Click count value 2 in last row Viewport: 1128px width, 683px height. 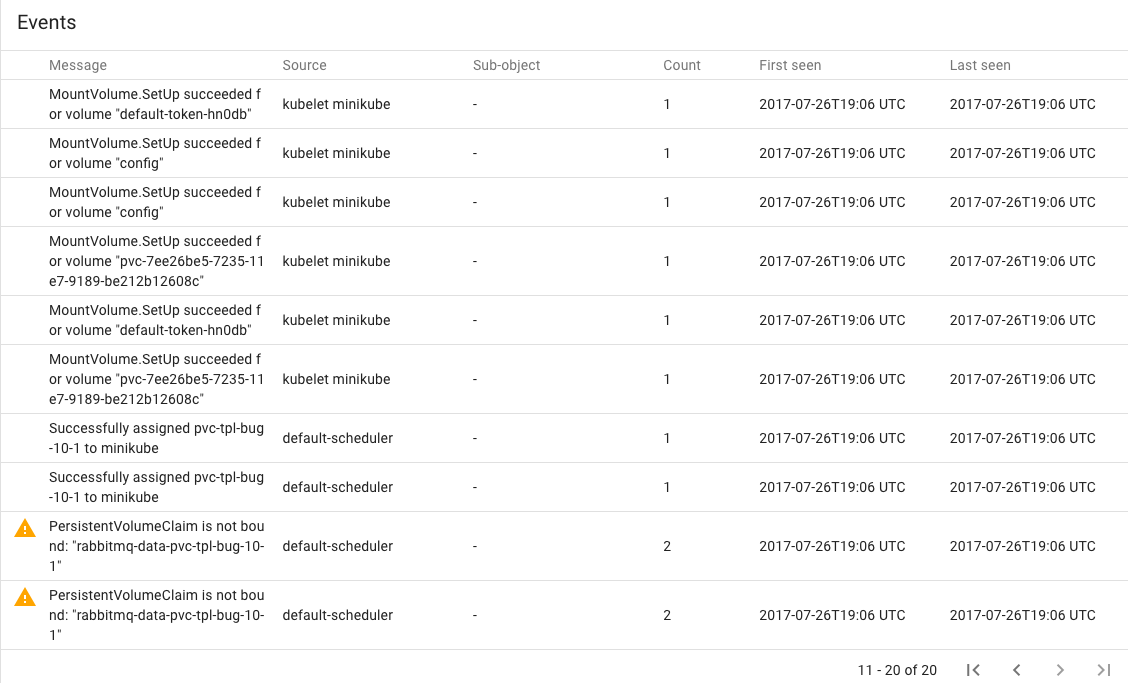667,615
